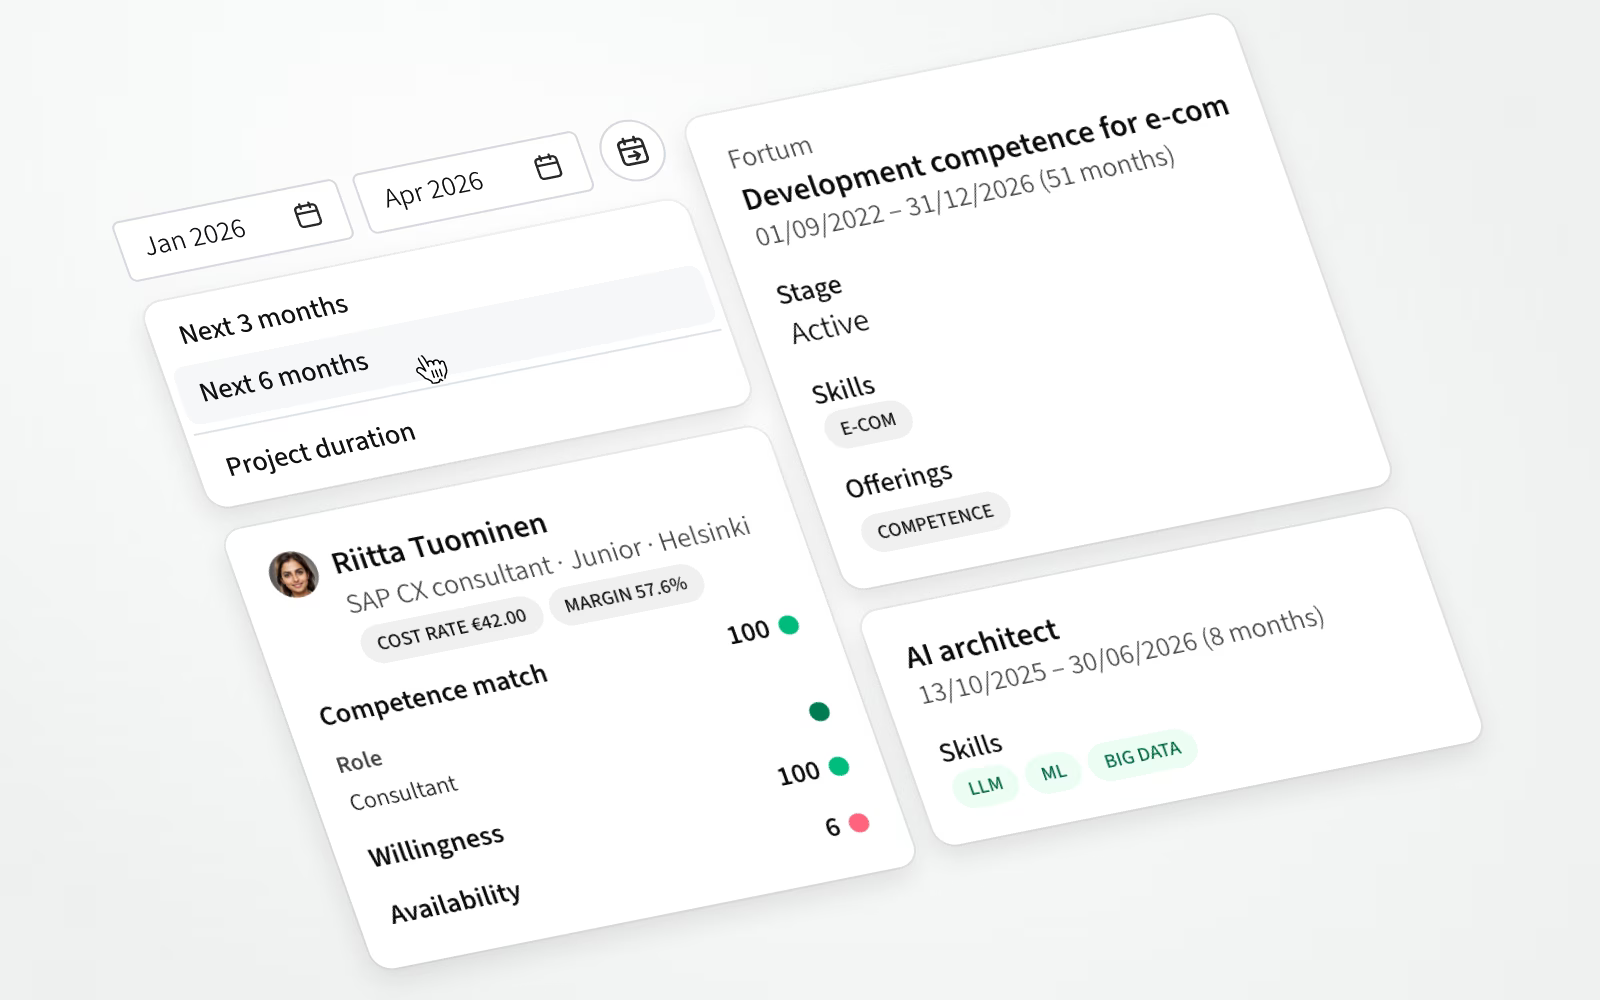Screen dimensions: 1600x1000
Task: Click the Active stage value
Action: pos(830,327)
